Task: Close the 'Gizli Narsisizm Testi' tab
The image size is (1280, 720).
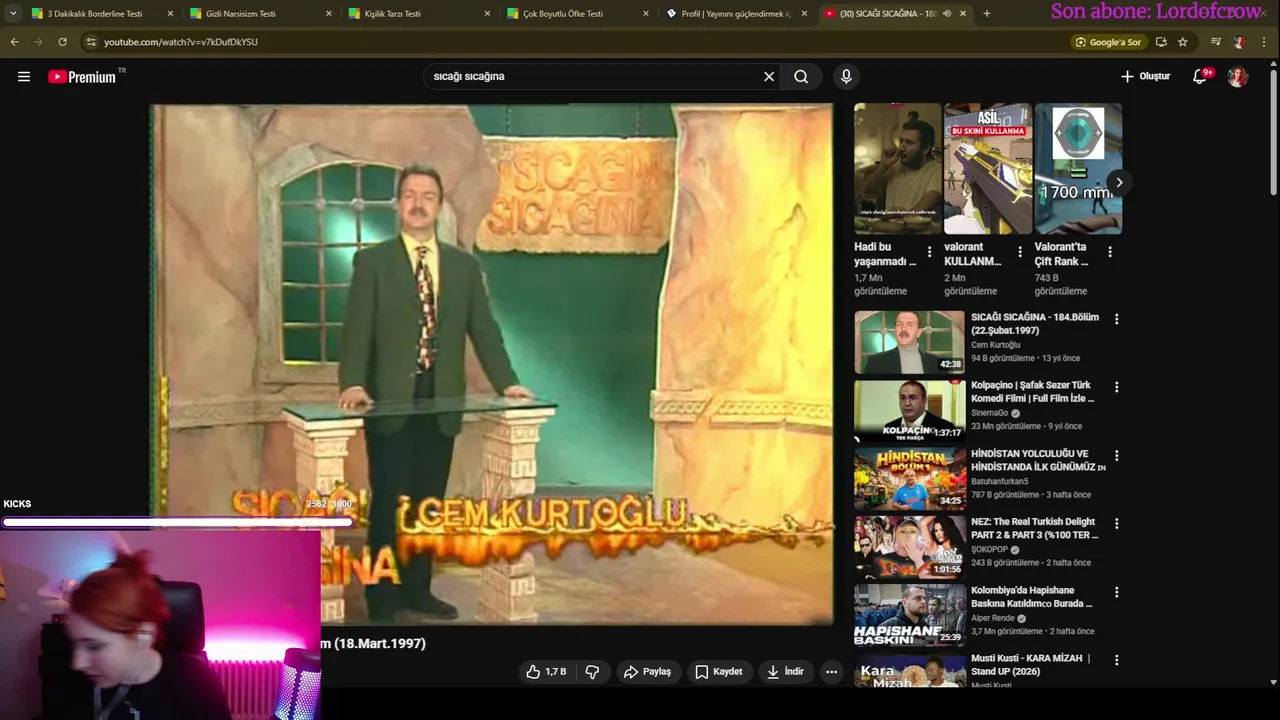Action: tap(329, 13)
